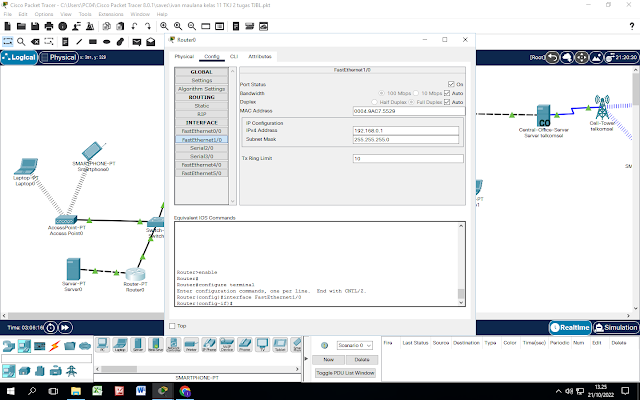The image size is (640, 400).
Task: Click New scenario button
Action: tap(329, 360)
